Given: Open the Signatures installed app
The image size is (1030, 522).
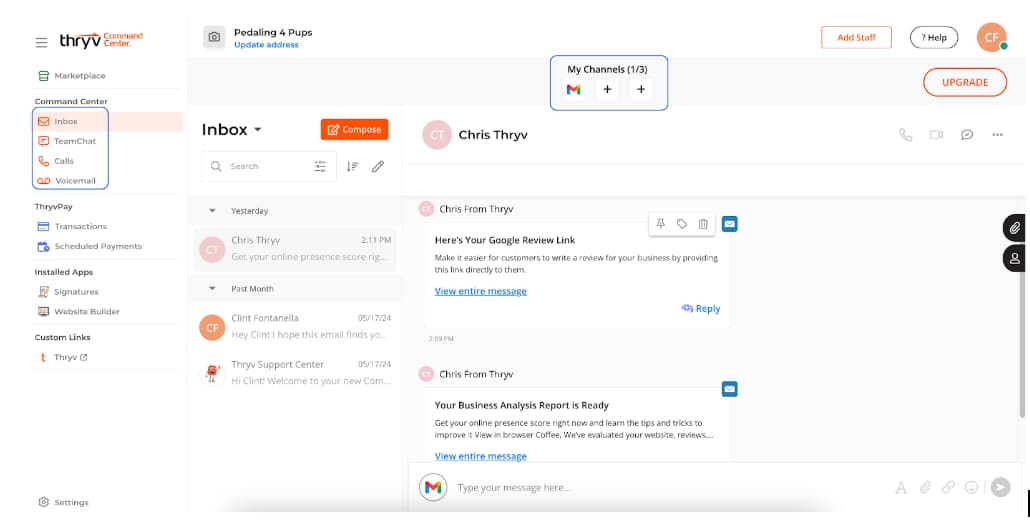Looking at the screenshot, I should (68, 292).
